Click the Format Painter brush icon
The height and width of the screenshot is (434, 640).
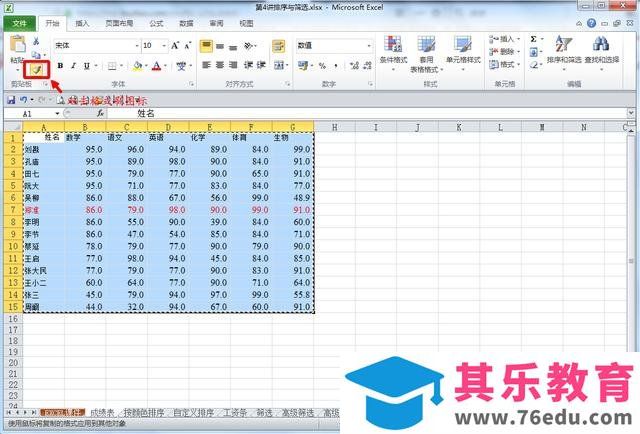(36, 70)
